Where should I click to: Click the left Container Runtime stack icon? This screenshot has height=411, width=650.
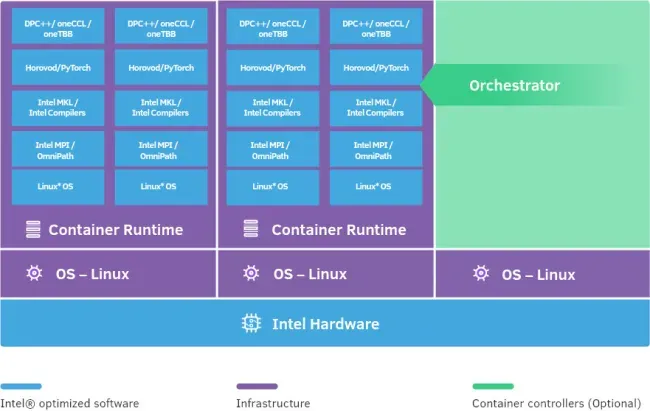click(x=33, y=229)
